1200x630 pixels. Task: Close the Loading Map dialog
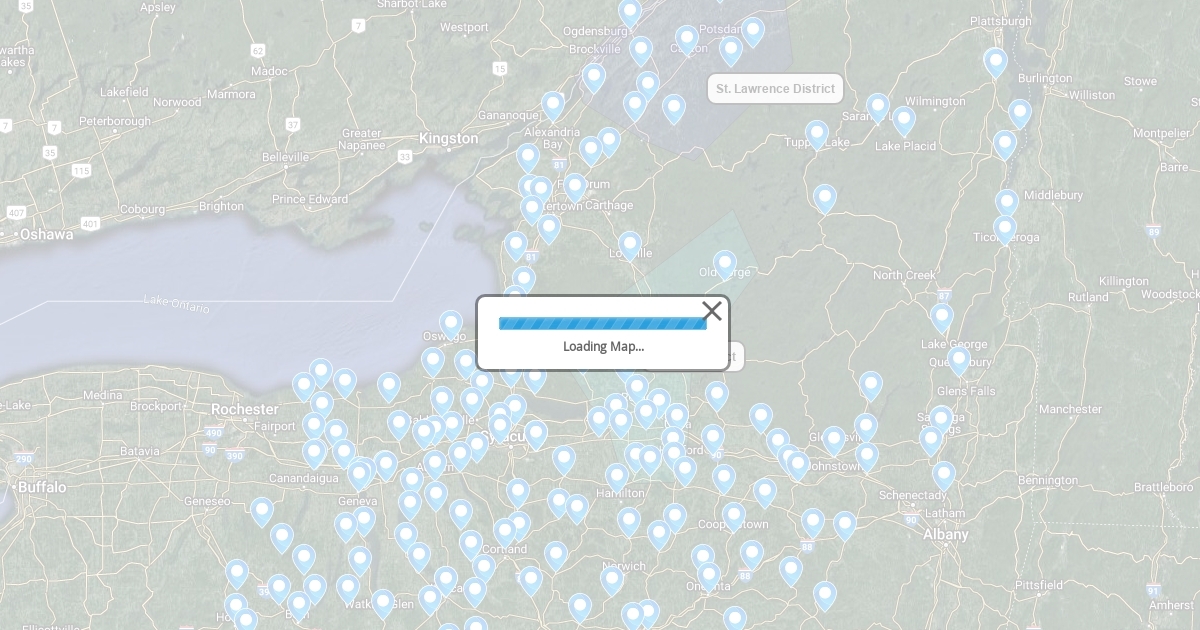[712, 311]
